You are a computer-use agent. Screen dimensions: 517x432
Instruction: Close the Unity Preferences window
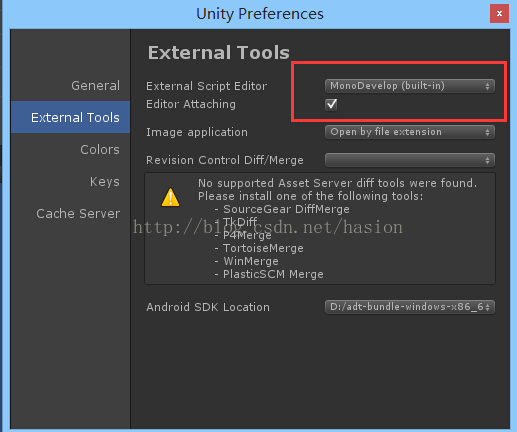coord(499,14)
